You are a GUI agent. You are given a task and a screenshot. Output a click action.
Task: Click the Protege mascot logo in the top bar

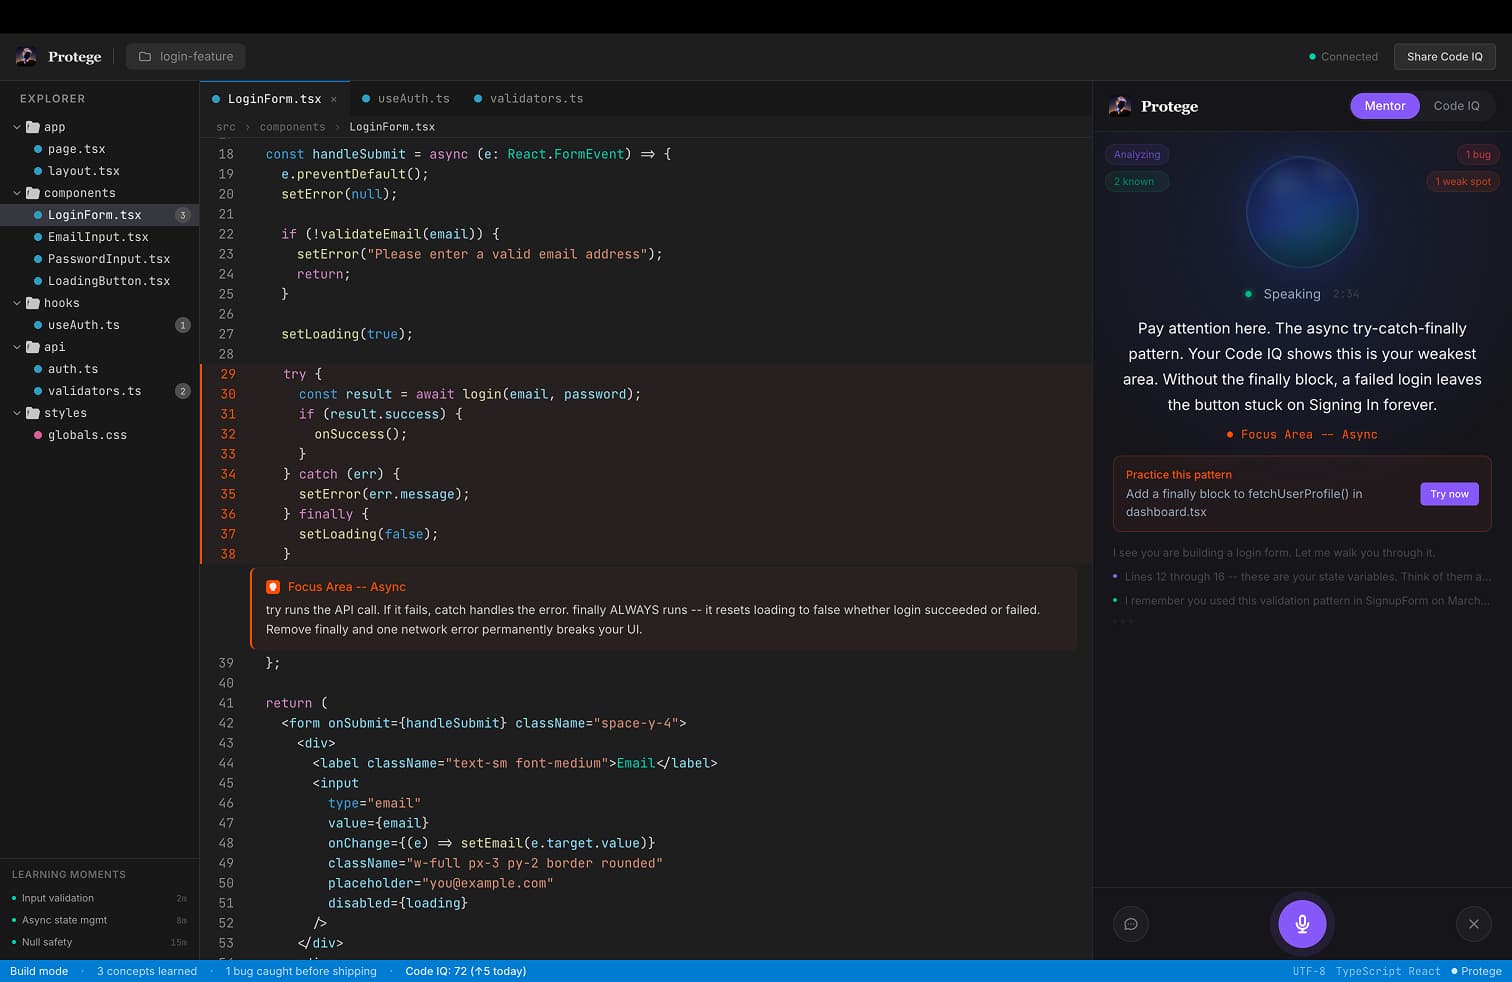(26, 56)
